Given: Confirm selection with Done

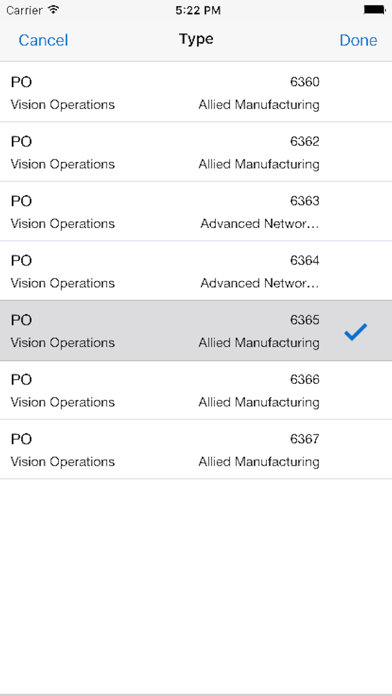Looking at the screenshot, I should click(x=358, y=40).
